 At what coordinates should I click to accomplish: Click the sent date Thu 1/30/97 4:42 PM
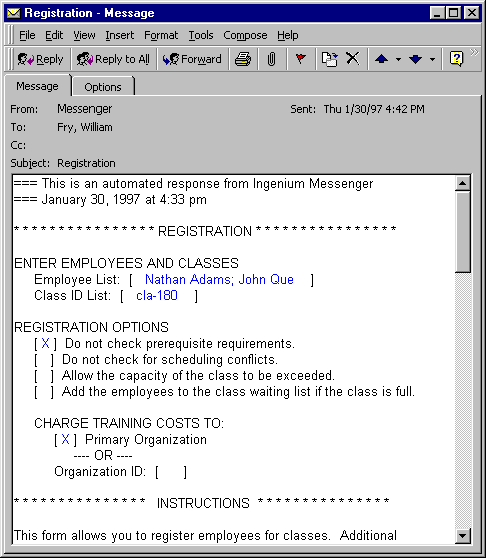pos(374,109)
